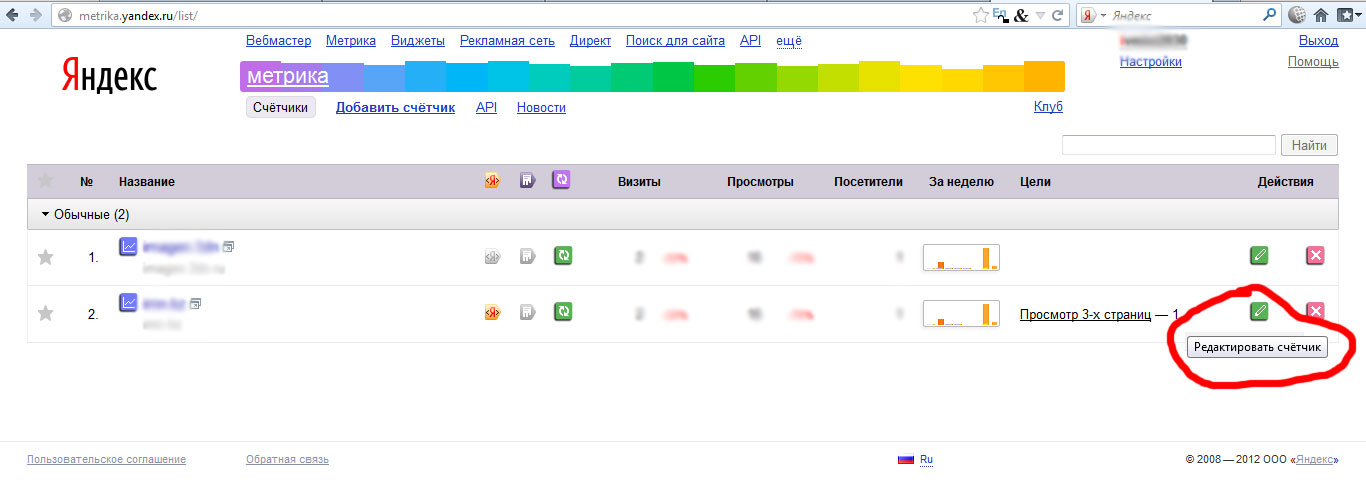The width and height of the screenshot is (1366, 491).
Task: Click the magnifier in browser search box
Action: [x=1270, y=15]
